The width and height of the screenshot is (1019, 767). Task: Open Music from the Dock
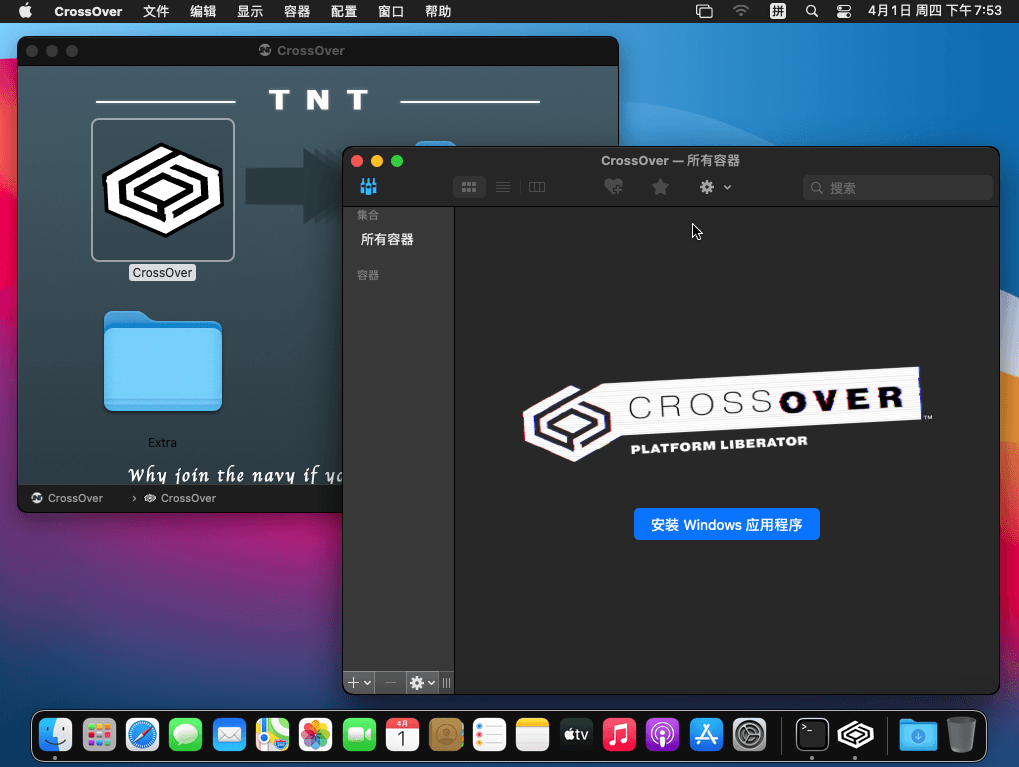[x=619, y=735]
